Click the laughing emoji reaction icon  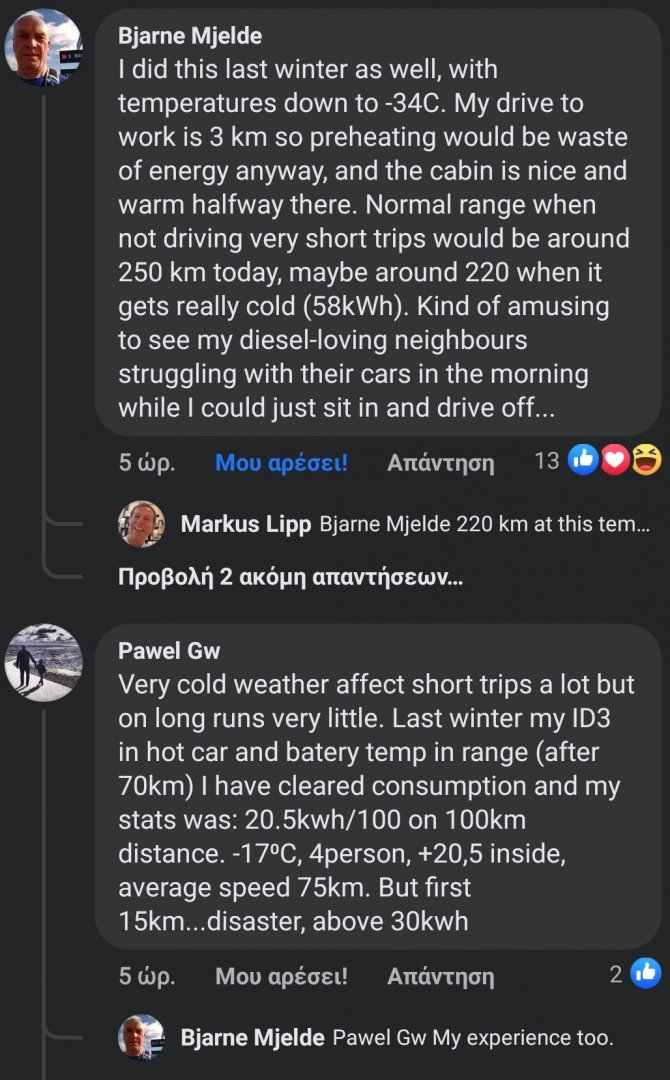point(646,460)
